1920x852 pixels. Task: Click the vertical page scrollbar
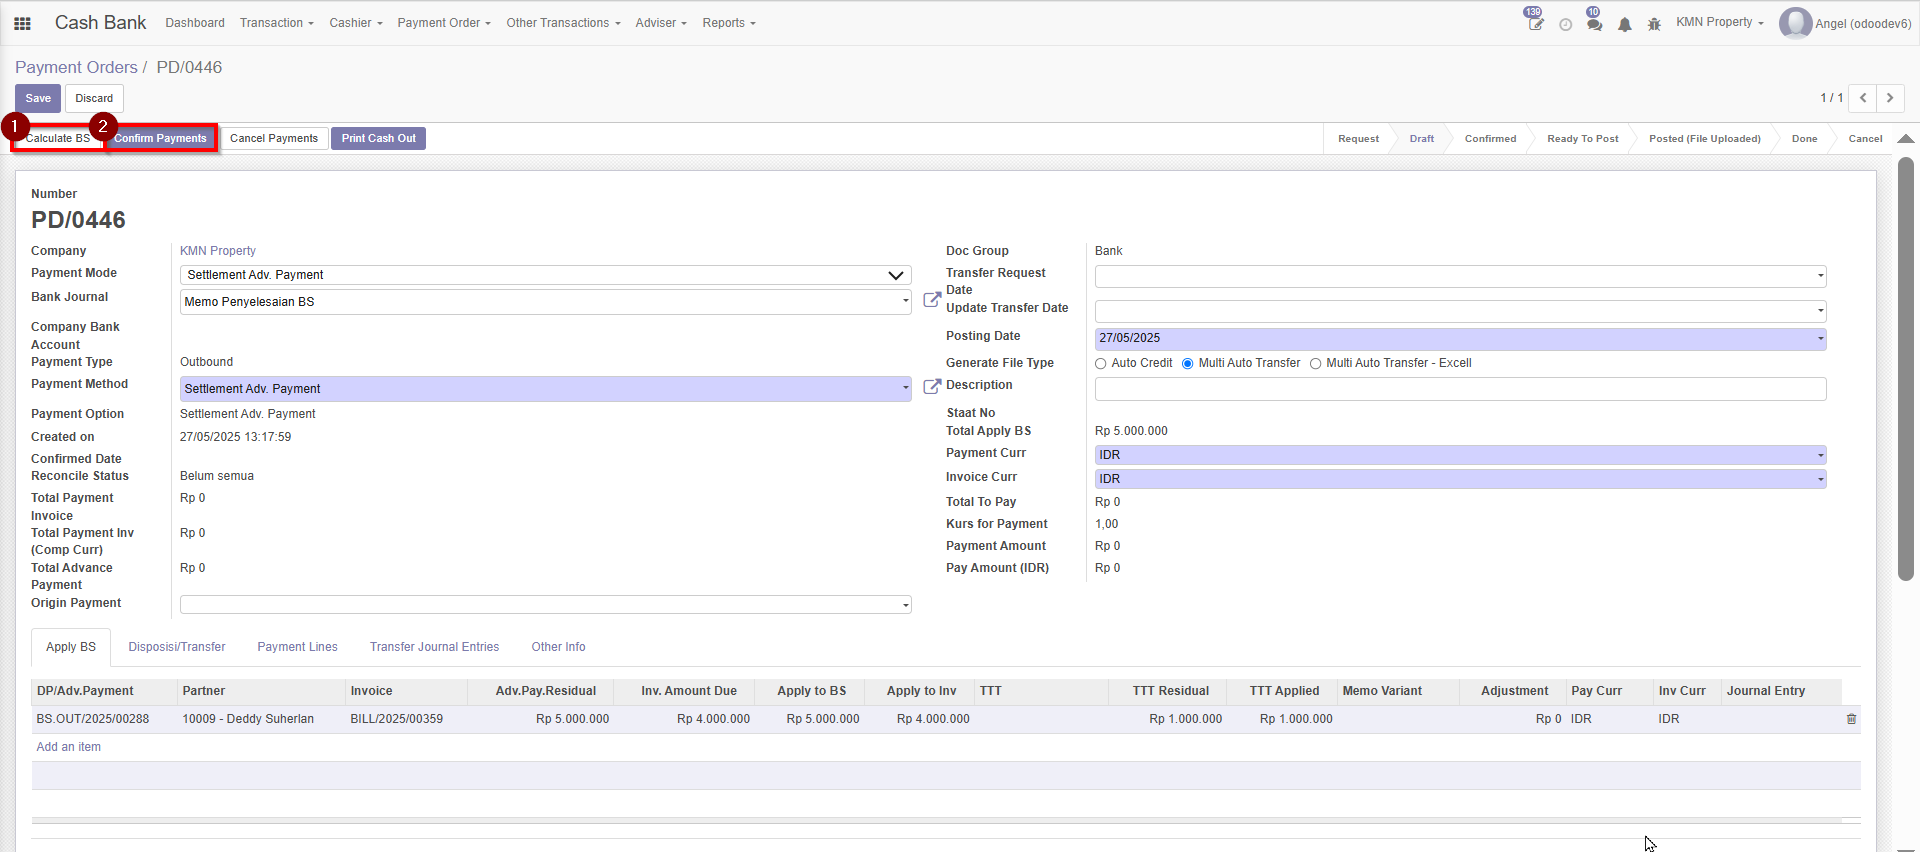(x=1906, y=368)
